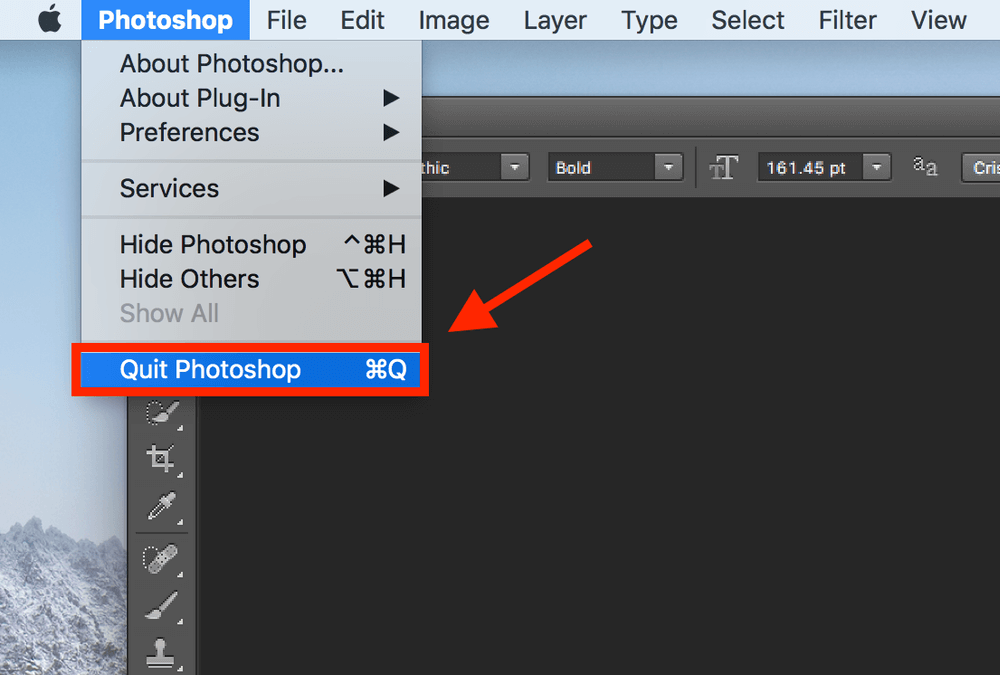This screenshot has height=675, width=1000.
Task: Click the Photoshop menu bar item
Action: click(x=165, y=20)
